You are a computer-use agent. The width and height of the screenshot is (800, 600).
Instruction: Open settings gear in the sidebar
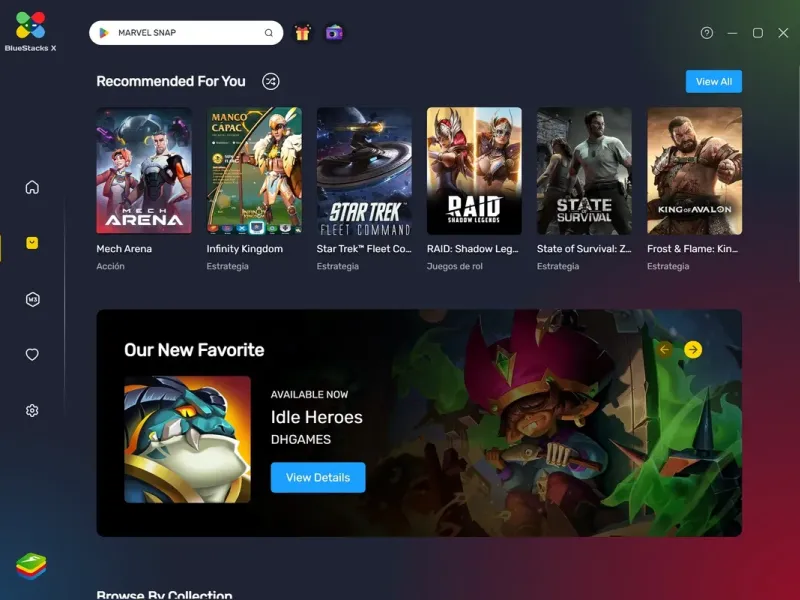32,410
